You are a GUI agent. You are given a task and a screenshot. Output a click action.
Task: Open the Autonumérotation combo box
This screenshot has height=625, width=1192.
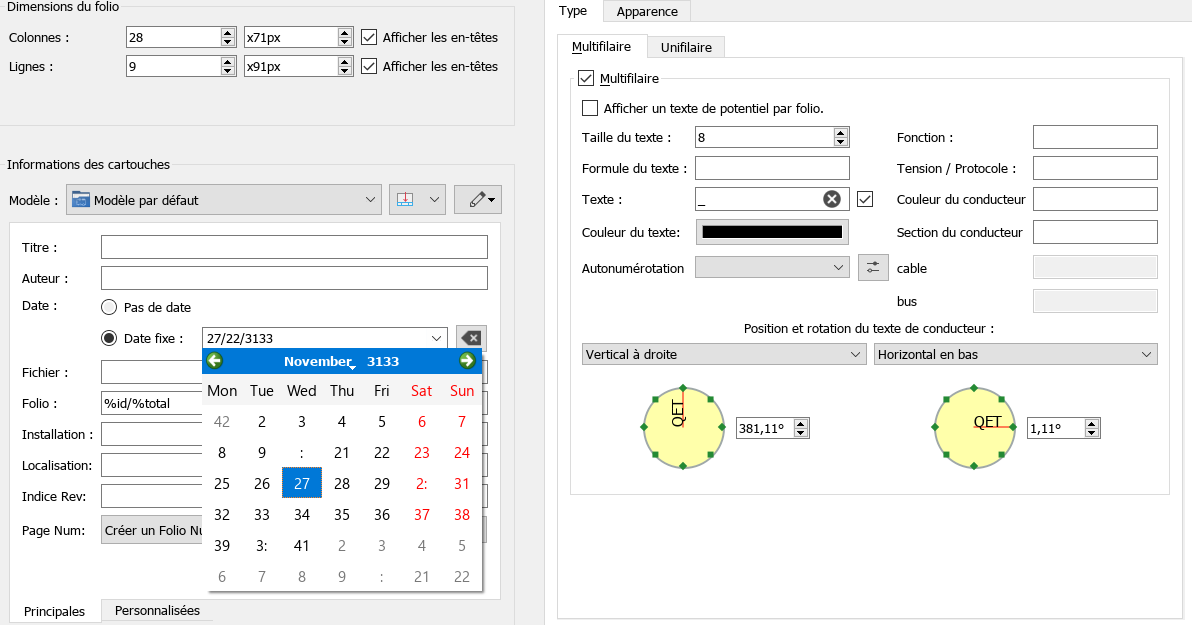[771, 268]
